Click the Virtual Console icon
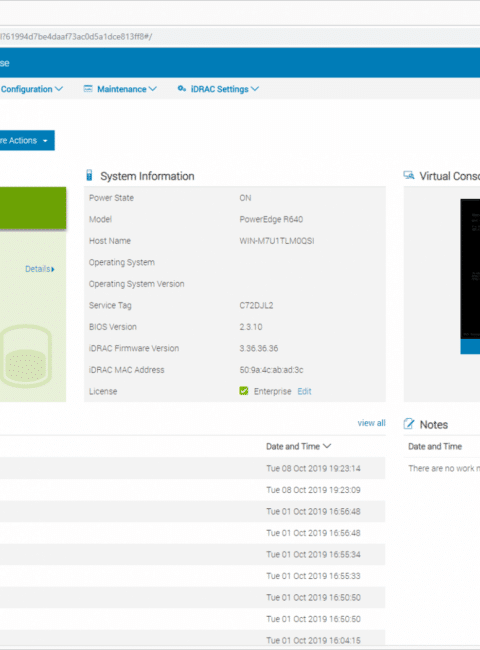 [409, 176]
